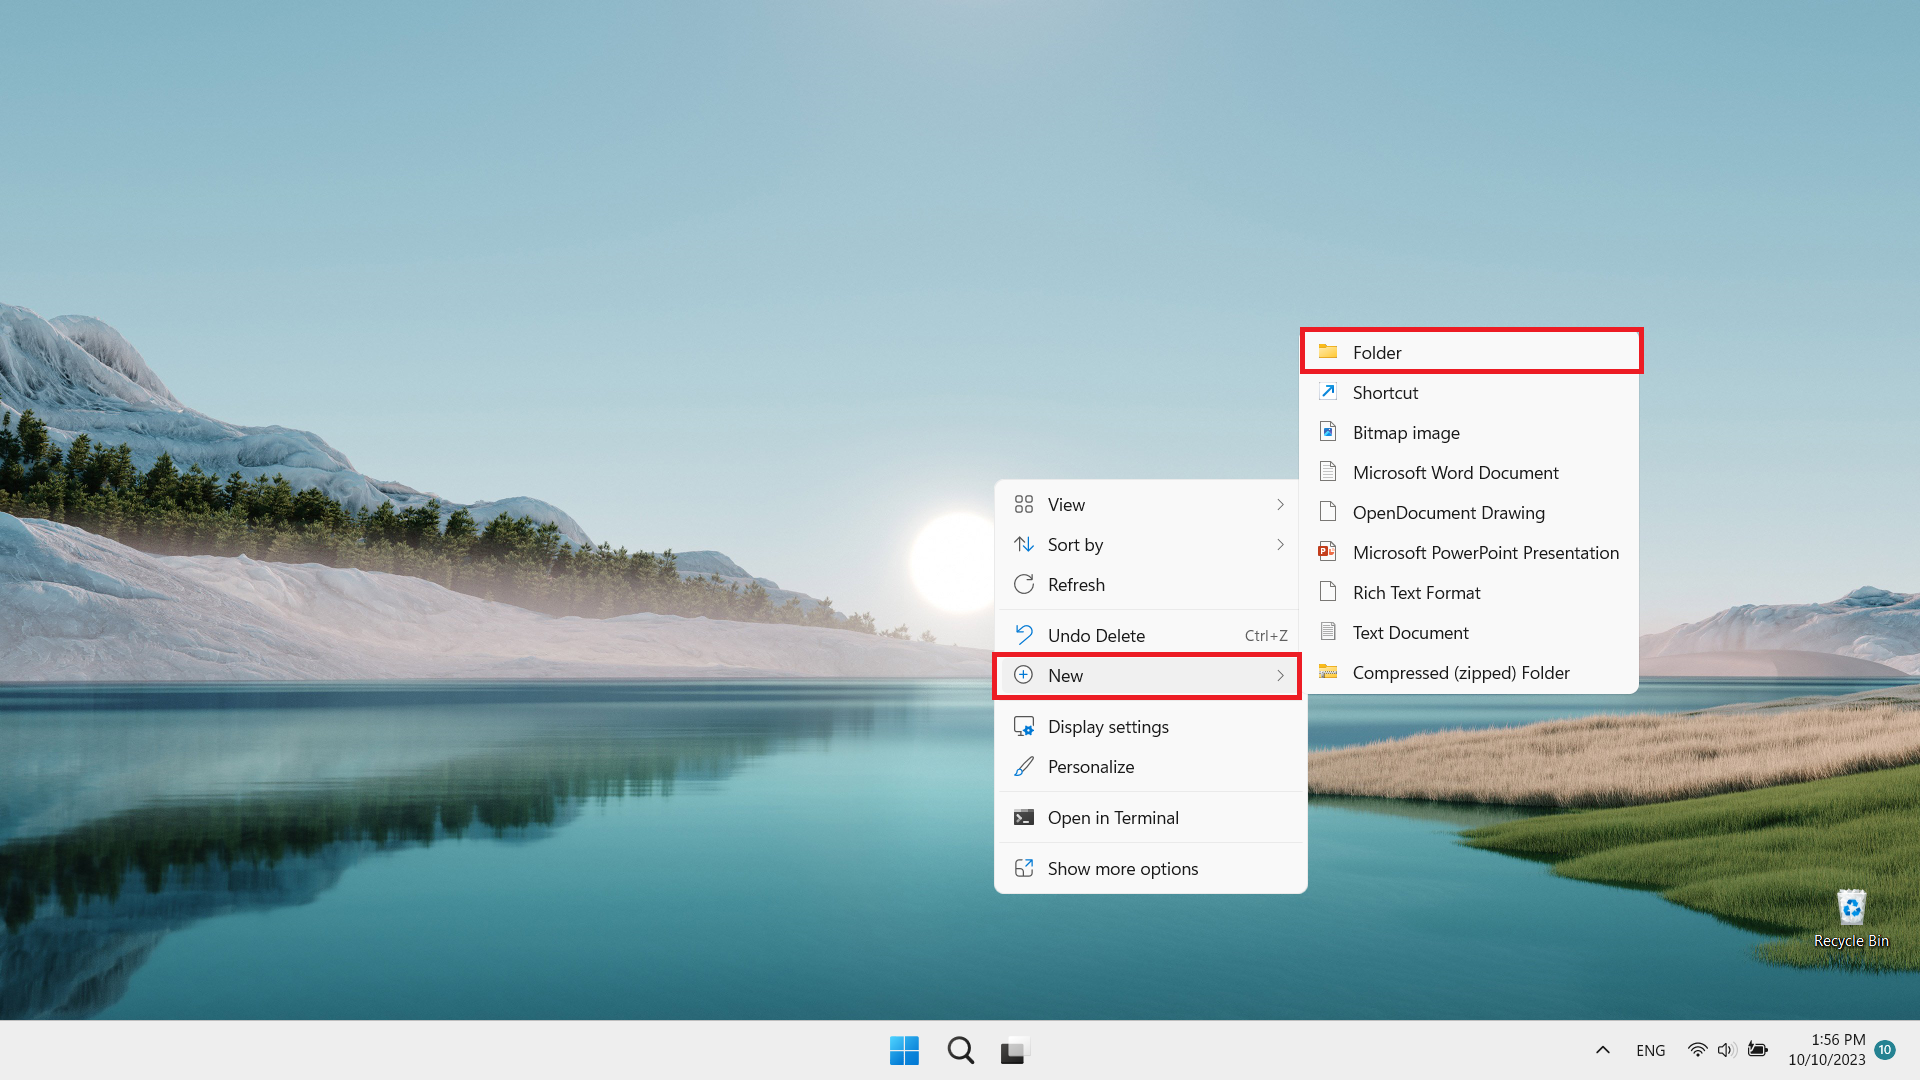Click the Refresh circular arrow icon
The image size is (1920, 1080).
pos(1024,585)
